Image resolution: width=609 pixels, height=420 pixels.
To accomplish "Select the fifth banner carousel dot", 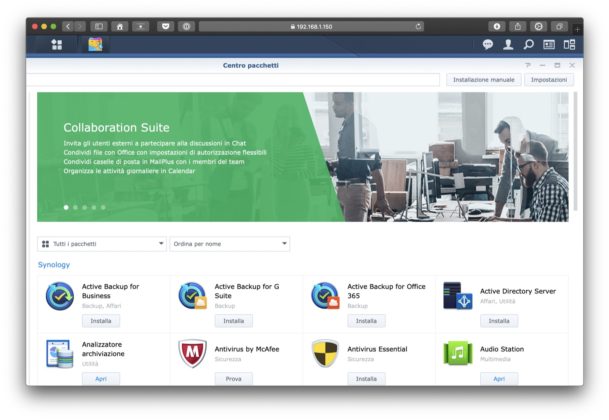I will pyautogui.click(x=103, y=207).
